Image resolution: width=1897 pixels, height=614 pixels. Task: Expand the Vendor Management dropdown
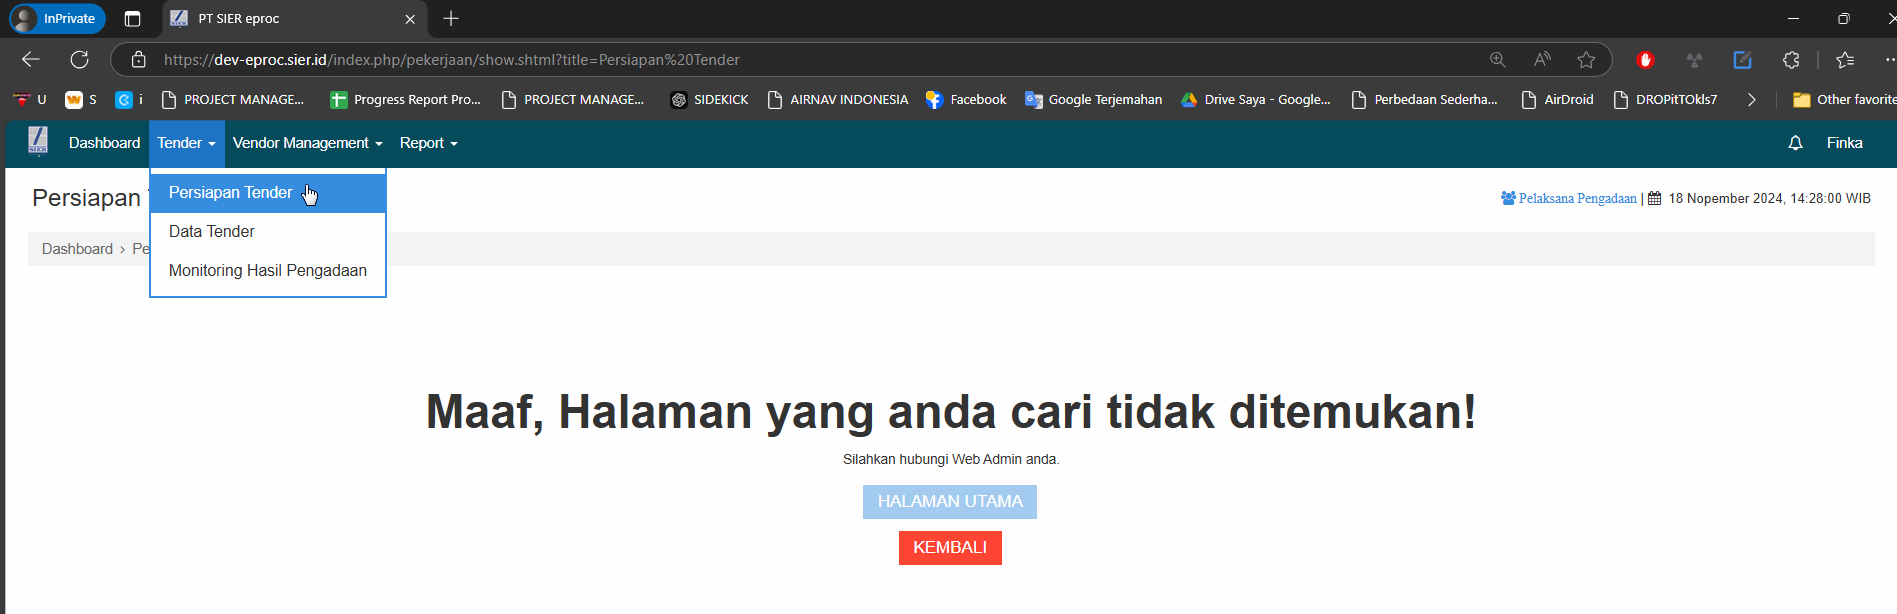[x=307, y=143]
